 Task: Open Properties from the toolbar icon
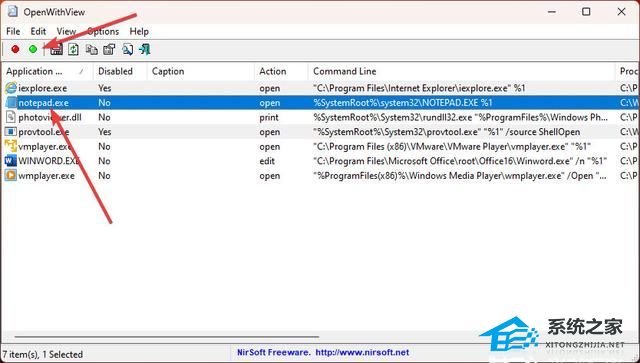(109, 49)
